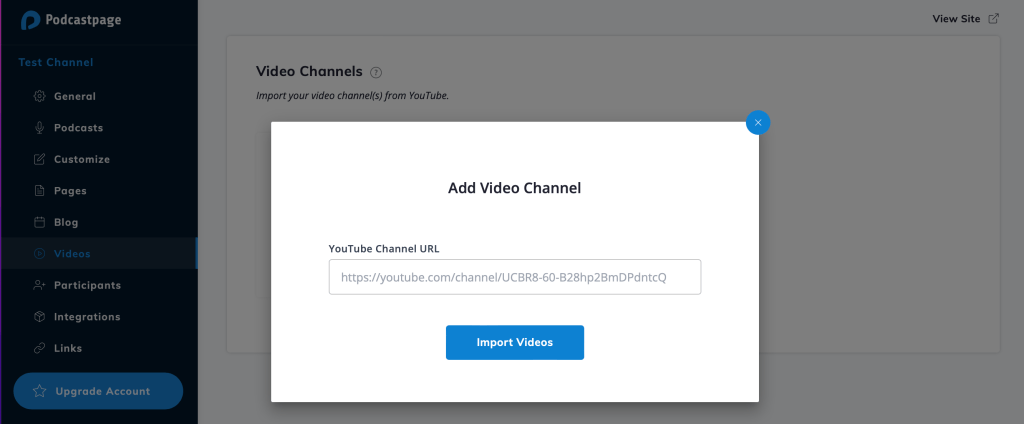
Task: Click the Import Videos button
Action: pyautogui.click(x=515, y=342)
